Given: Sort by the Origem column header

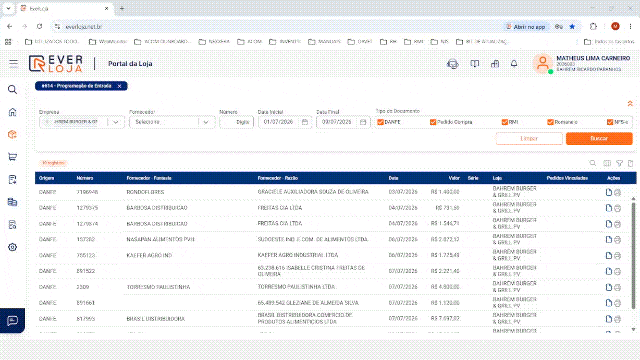Looking at the screenshot, I should pyautogui.click(x=47, y=178).
